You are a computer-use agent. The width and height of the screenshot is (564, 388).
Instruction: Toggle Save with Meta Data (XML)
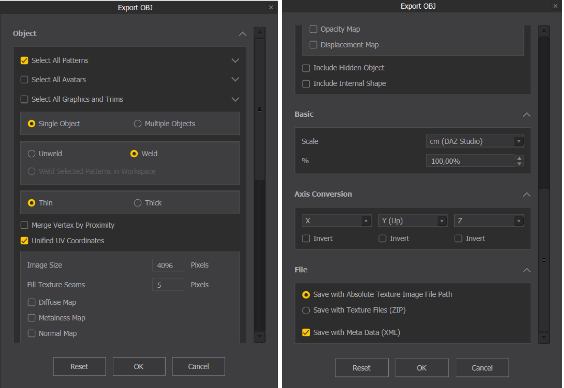click(306, 333)
